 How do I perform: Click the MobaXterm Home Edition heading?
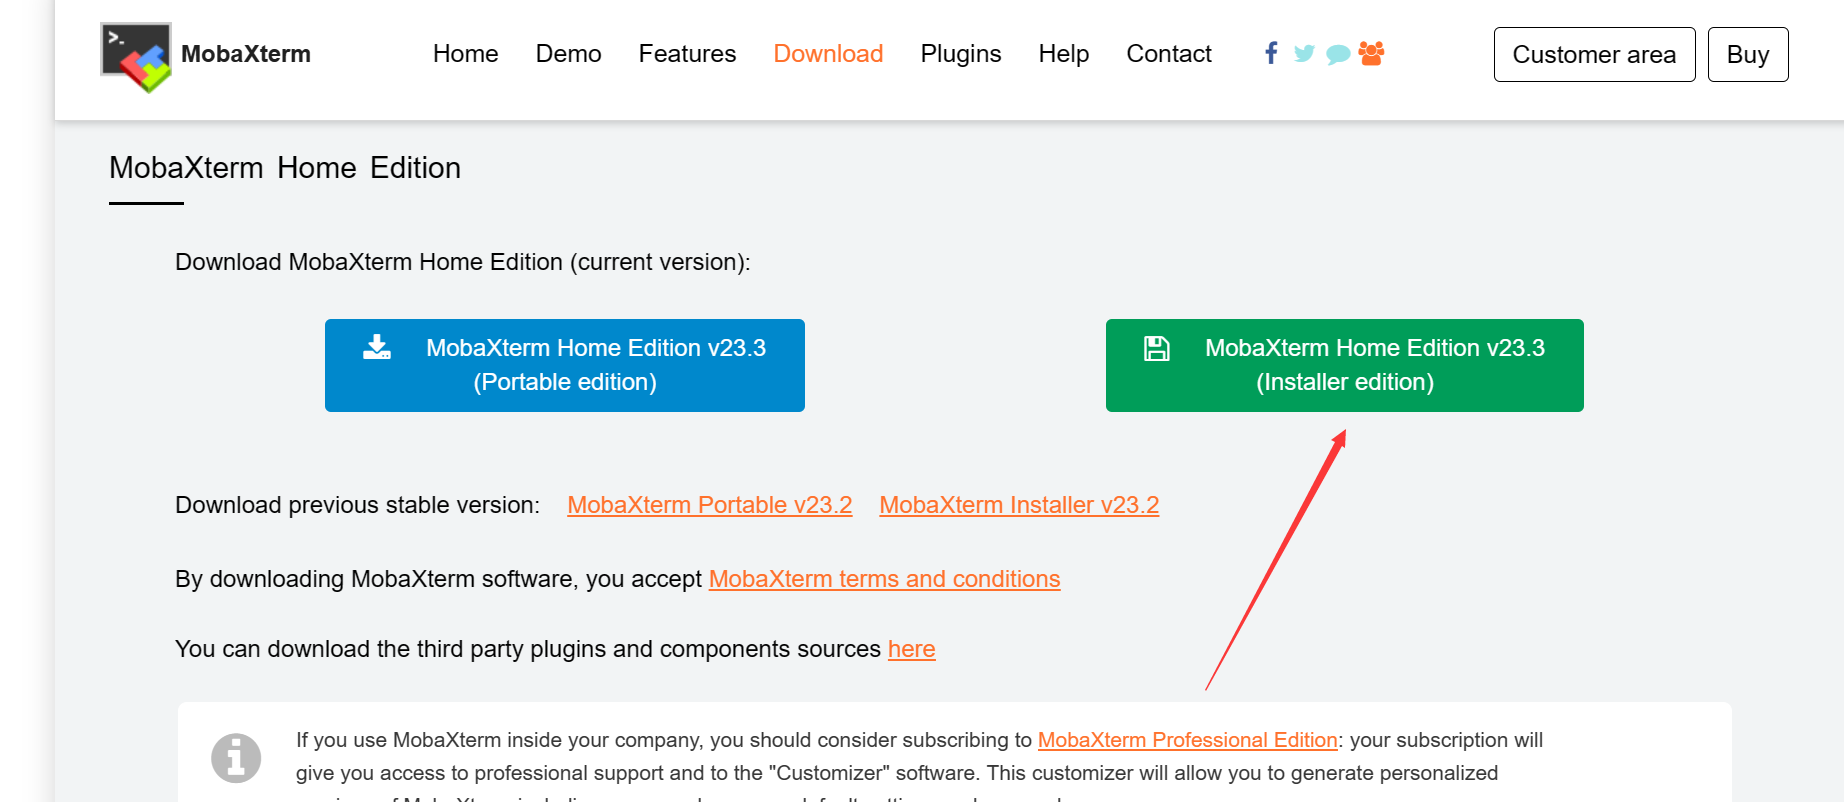[285, 168]
